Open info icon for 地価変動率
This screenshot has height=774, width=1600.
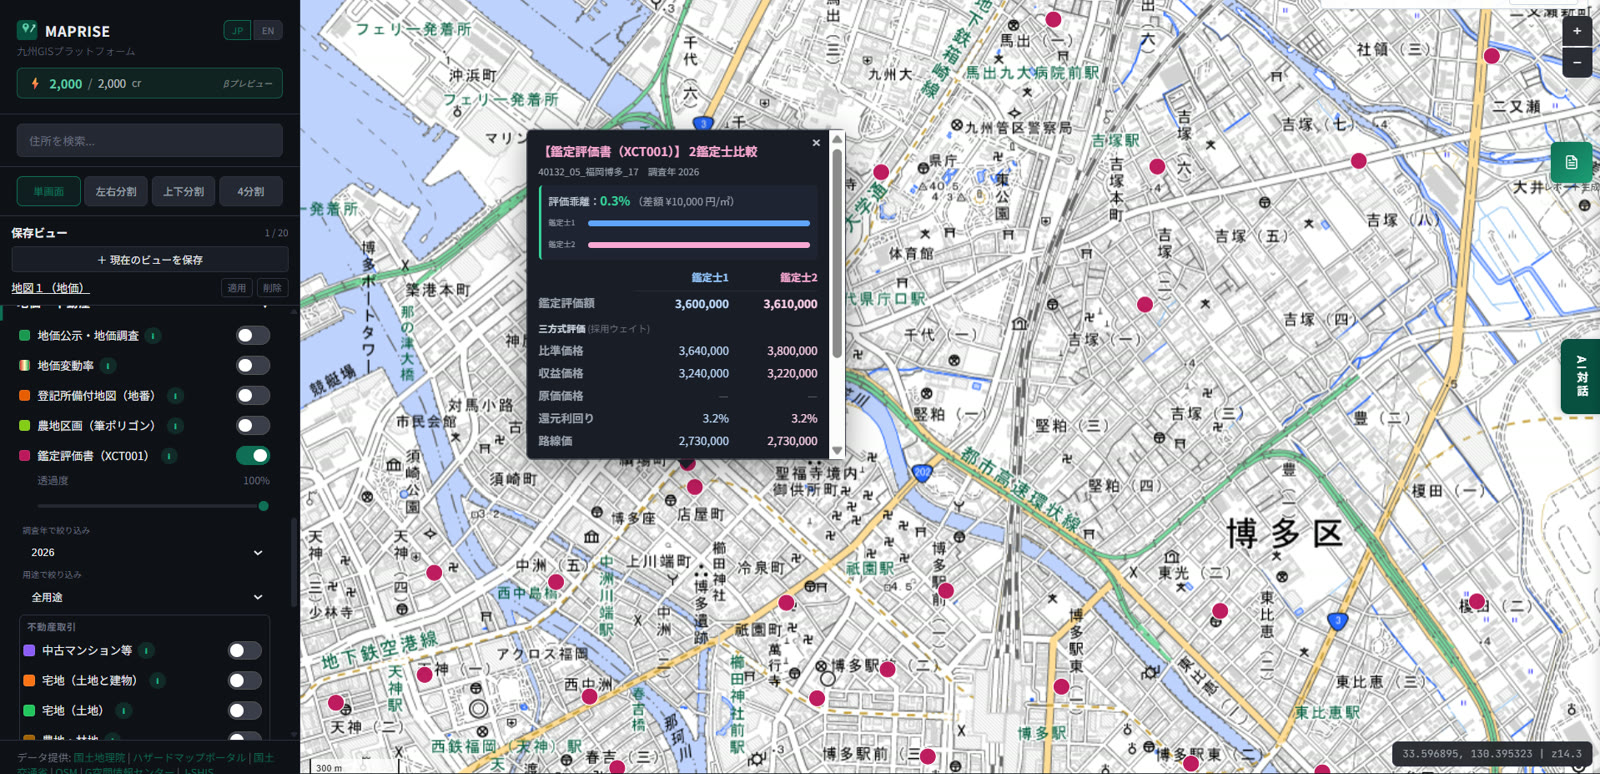[108, 366]
